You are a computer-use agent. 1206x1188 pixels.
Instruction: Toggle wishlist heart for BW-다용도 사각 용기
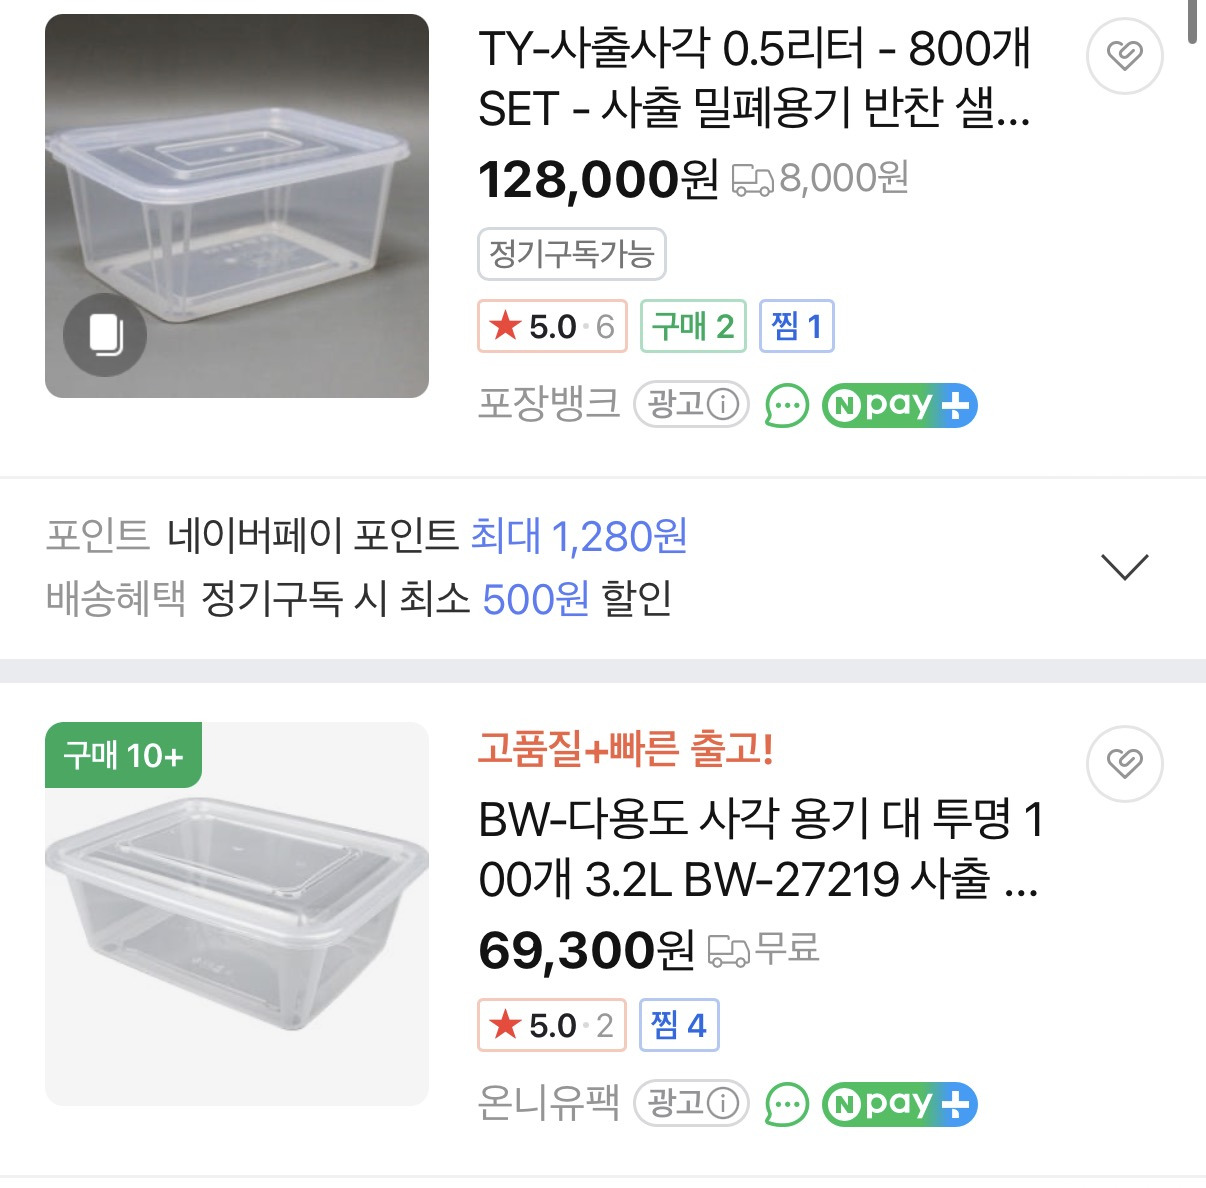tap(1124, 763)
